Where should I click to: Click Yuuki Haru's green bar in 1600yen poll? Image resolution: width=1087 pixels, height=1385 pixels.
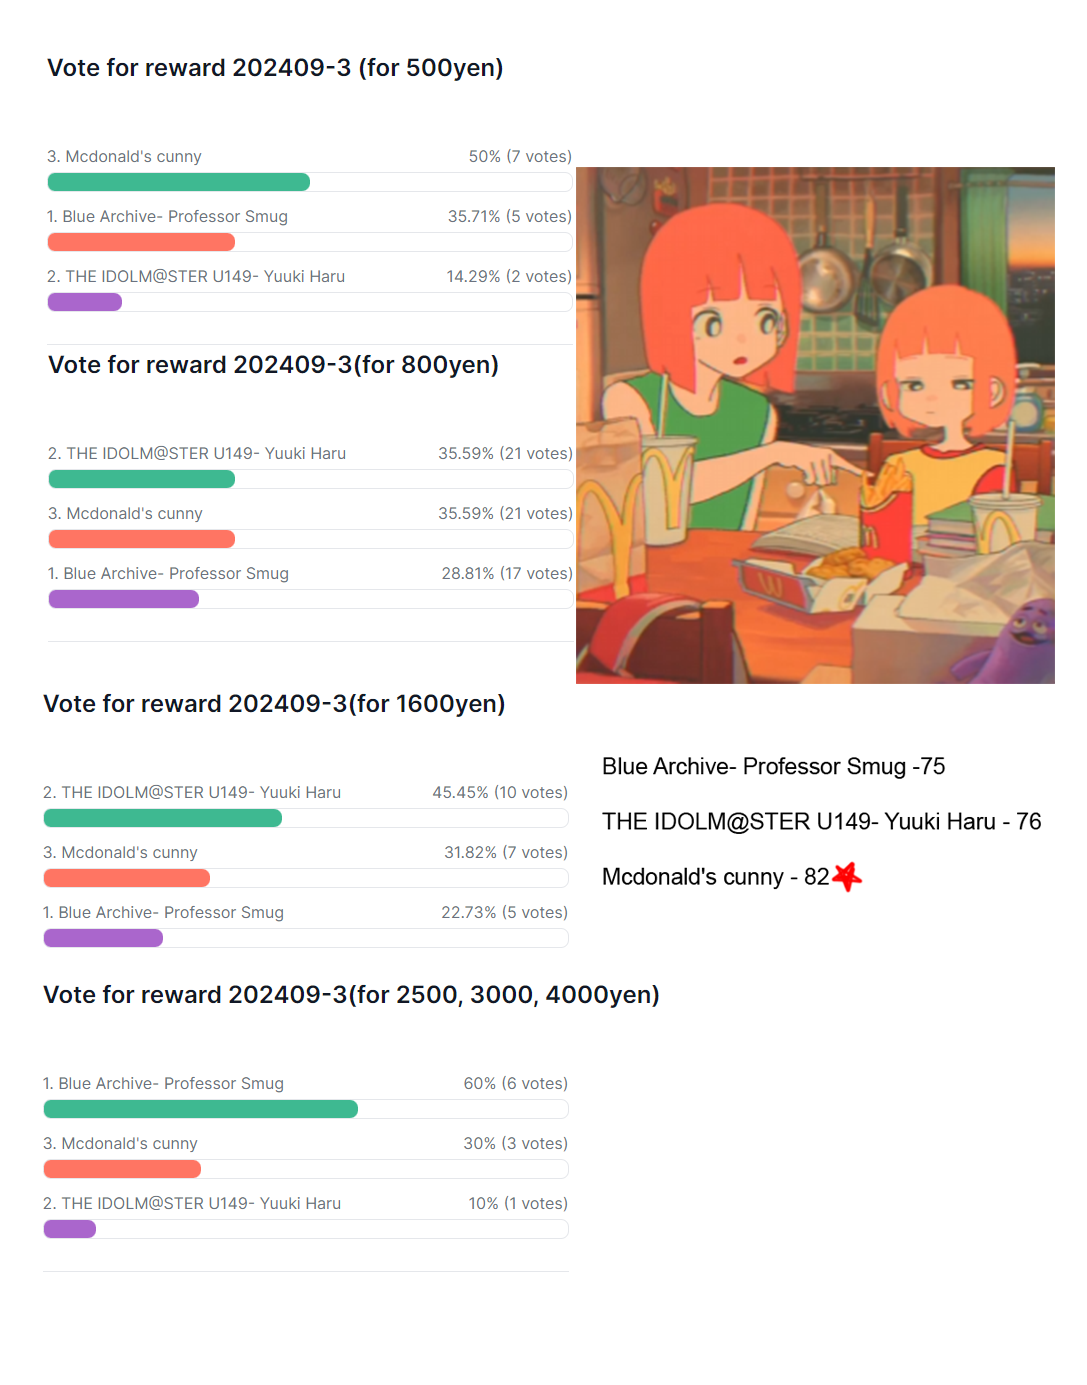pos(163,818)
